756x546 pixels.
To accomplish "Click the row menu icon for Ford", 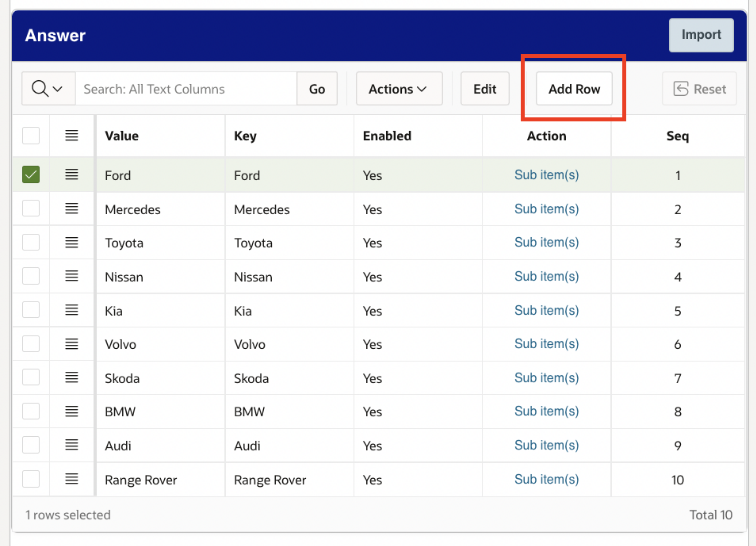I will click(x=71, y=175).
